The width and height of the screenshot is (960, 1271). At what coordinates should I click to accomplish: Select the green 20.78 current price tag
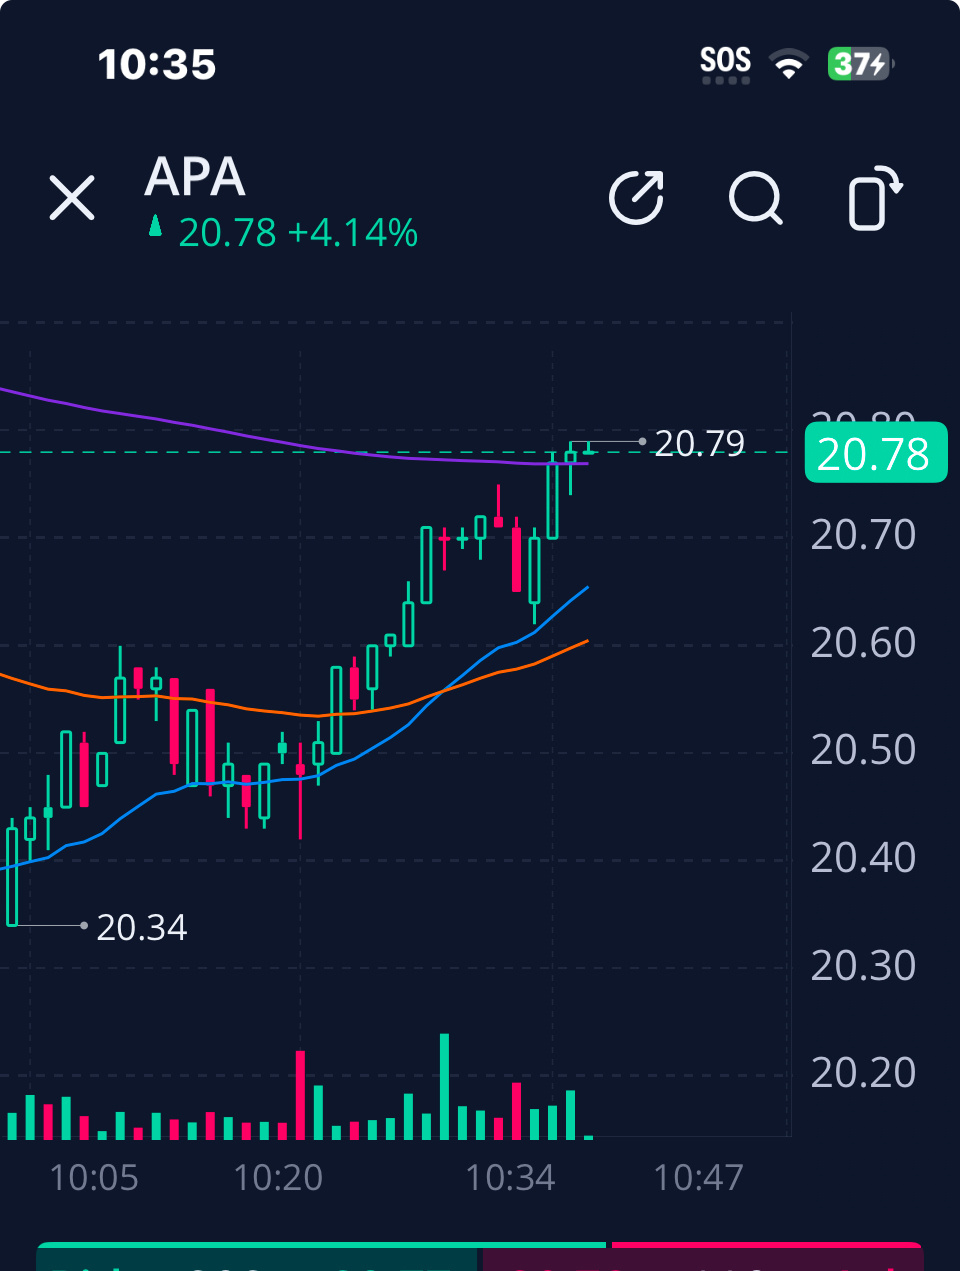875,454
